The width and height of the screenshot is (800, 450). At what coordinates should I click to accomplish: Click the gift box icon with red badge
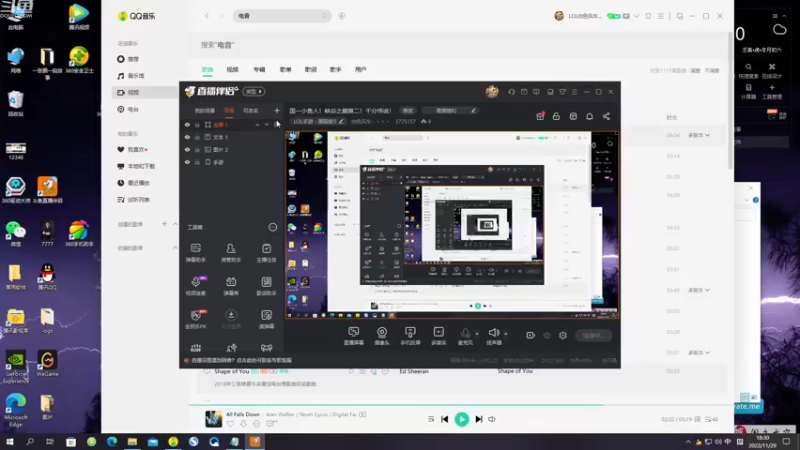pyautogui.click(x=540, y=116)
